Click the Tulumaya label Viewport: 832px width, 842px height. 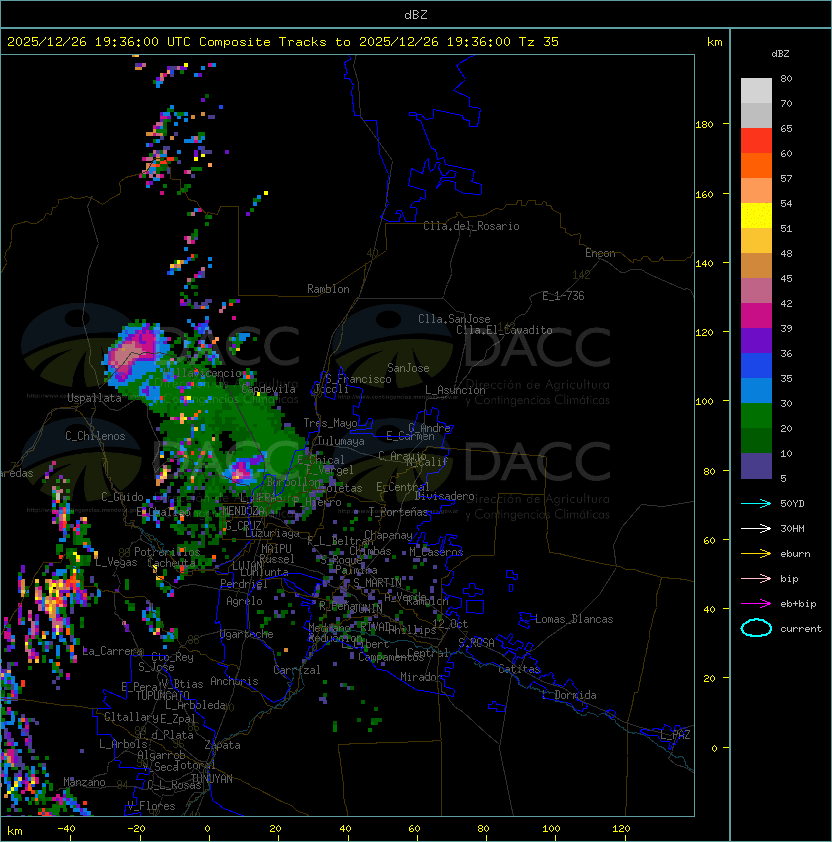coord(341,441)
